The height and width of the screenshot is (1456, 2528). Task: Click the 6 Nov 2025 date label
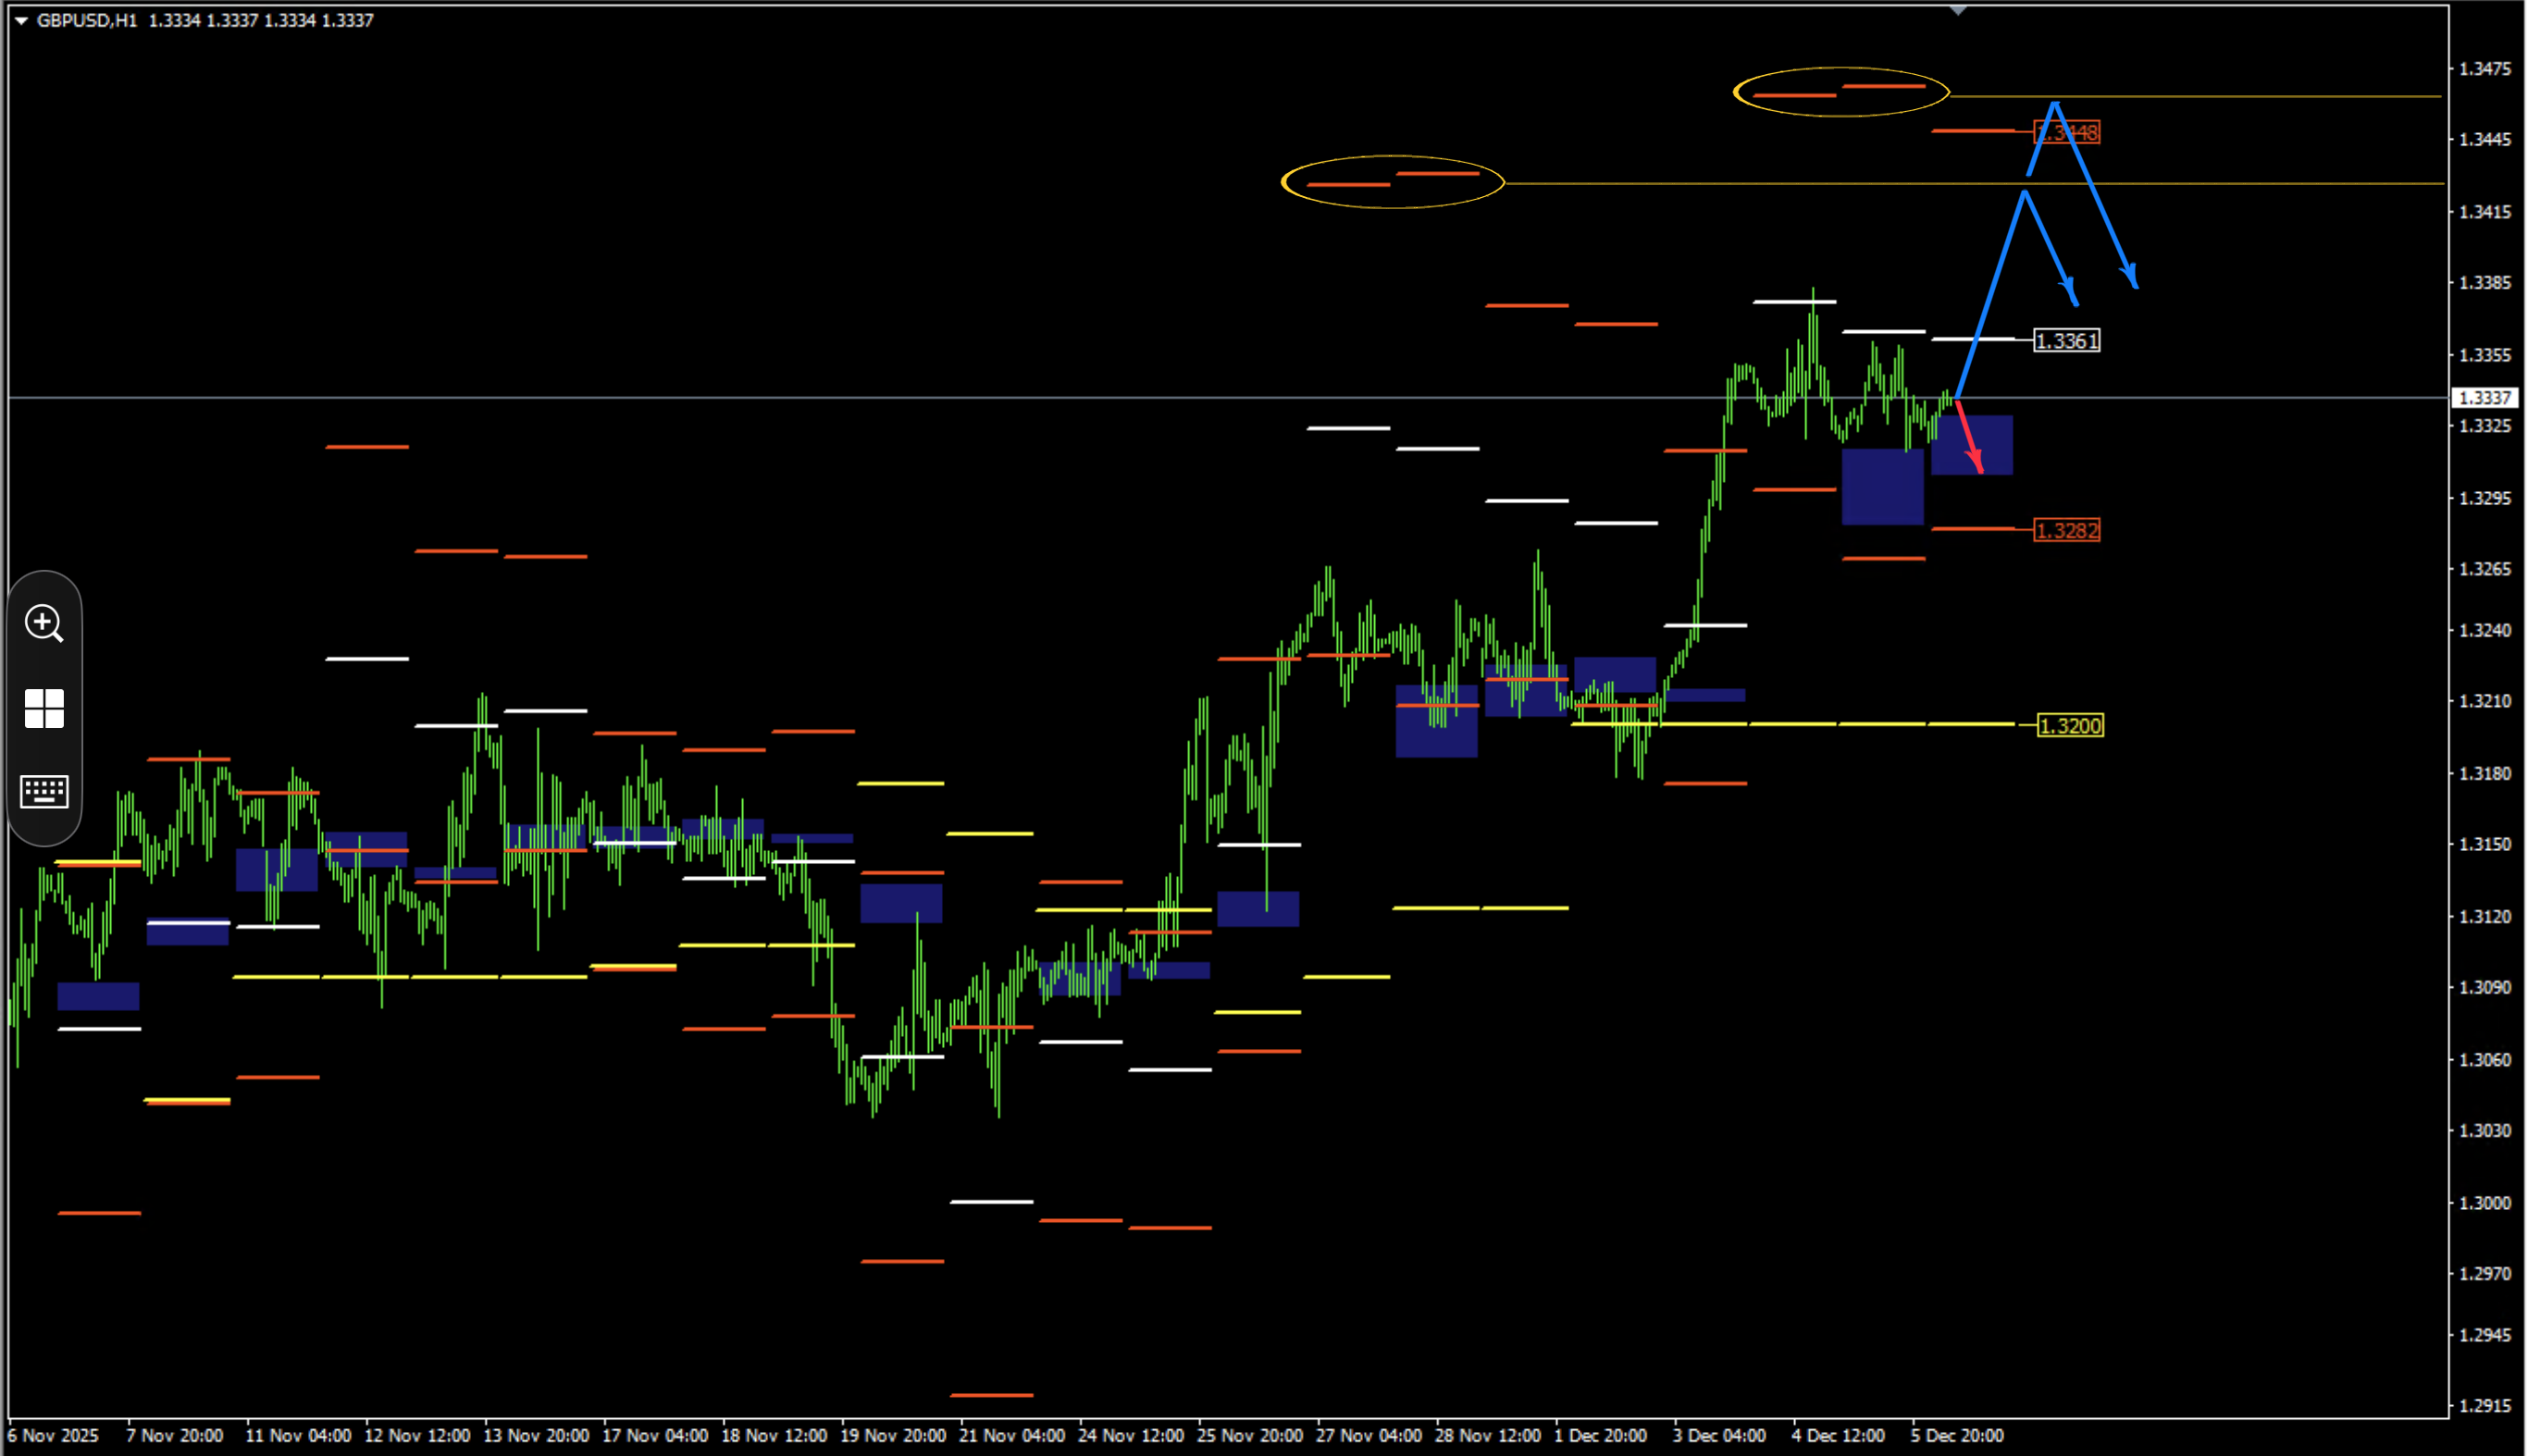(54, 1435)
